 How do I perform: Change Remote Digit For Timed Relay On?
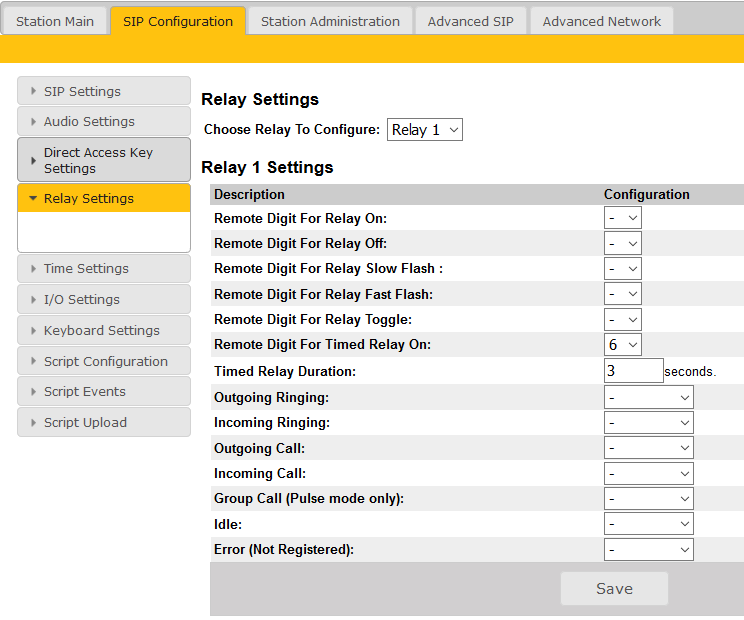point(622,345)
